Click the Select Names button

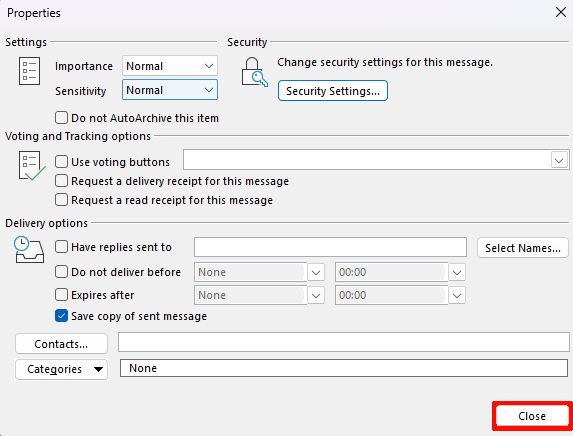[x=523, y=248]
